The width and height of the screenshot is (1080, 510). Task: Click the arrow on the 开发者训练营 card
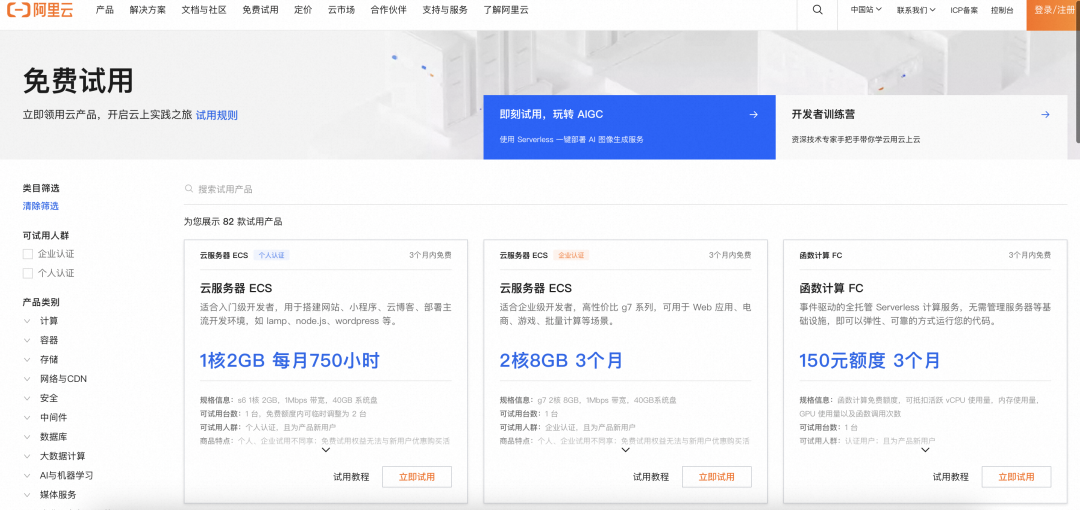(1045, 114)
